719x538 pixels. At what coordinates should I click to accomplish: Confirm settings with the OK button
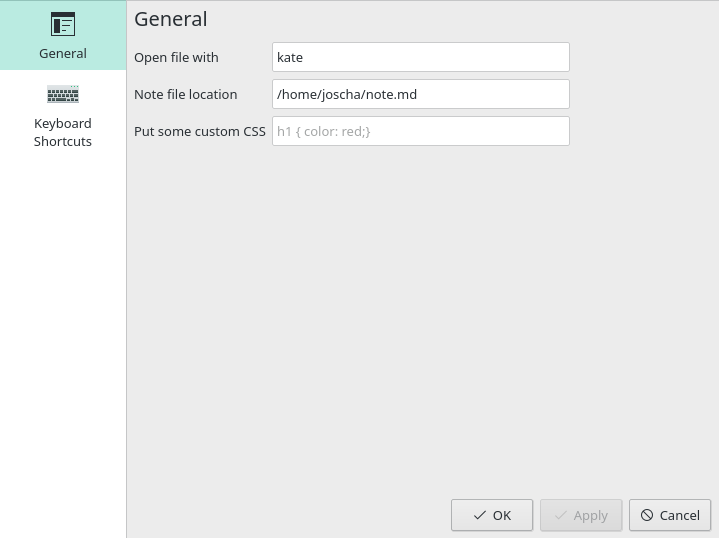pos(492,515)
